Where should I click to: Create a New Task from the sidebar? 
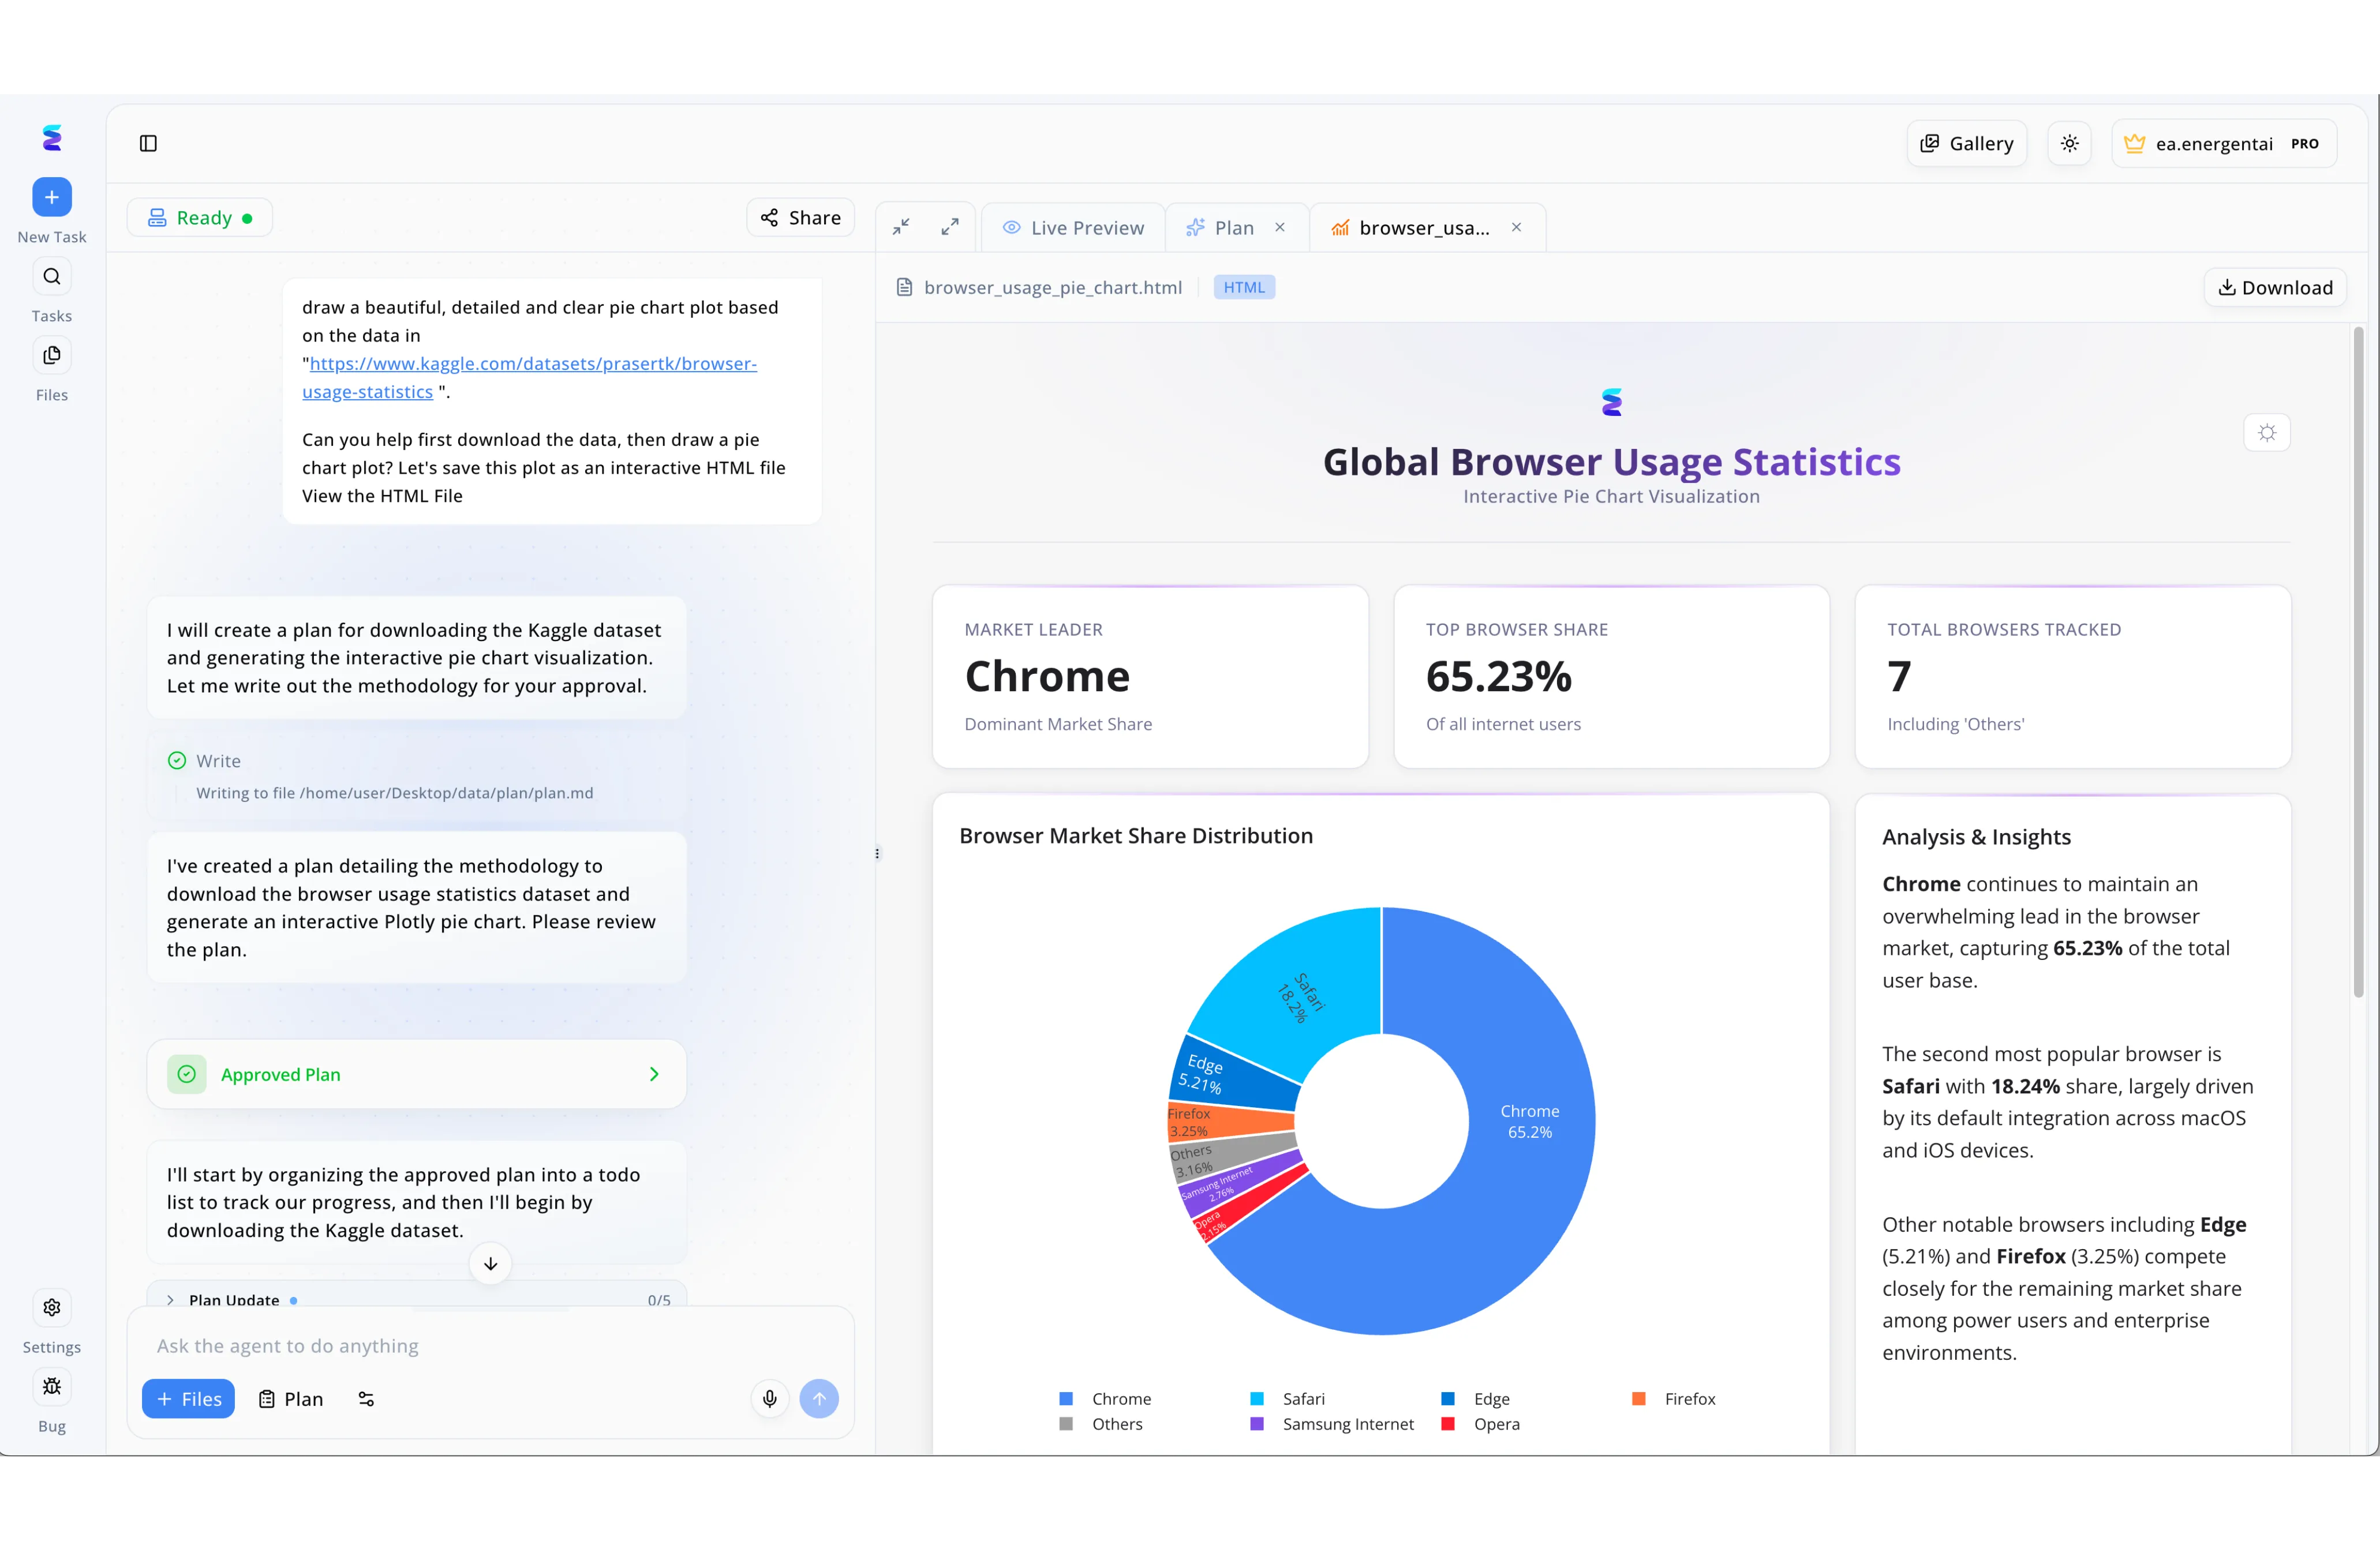51,197
